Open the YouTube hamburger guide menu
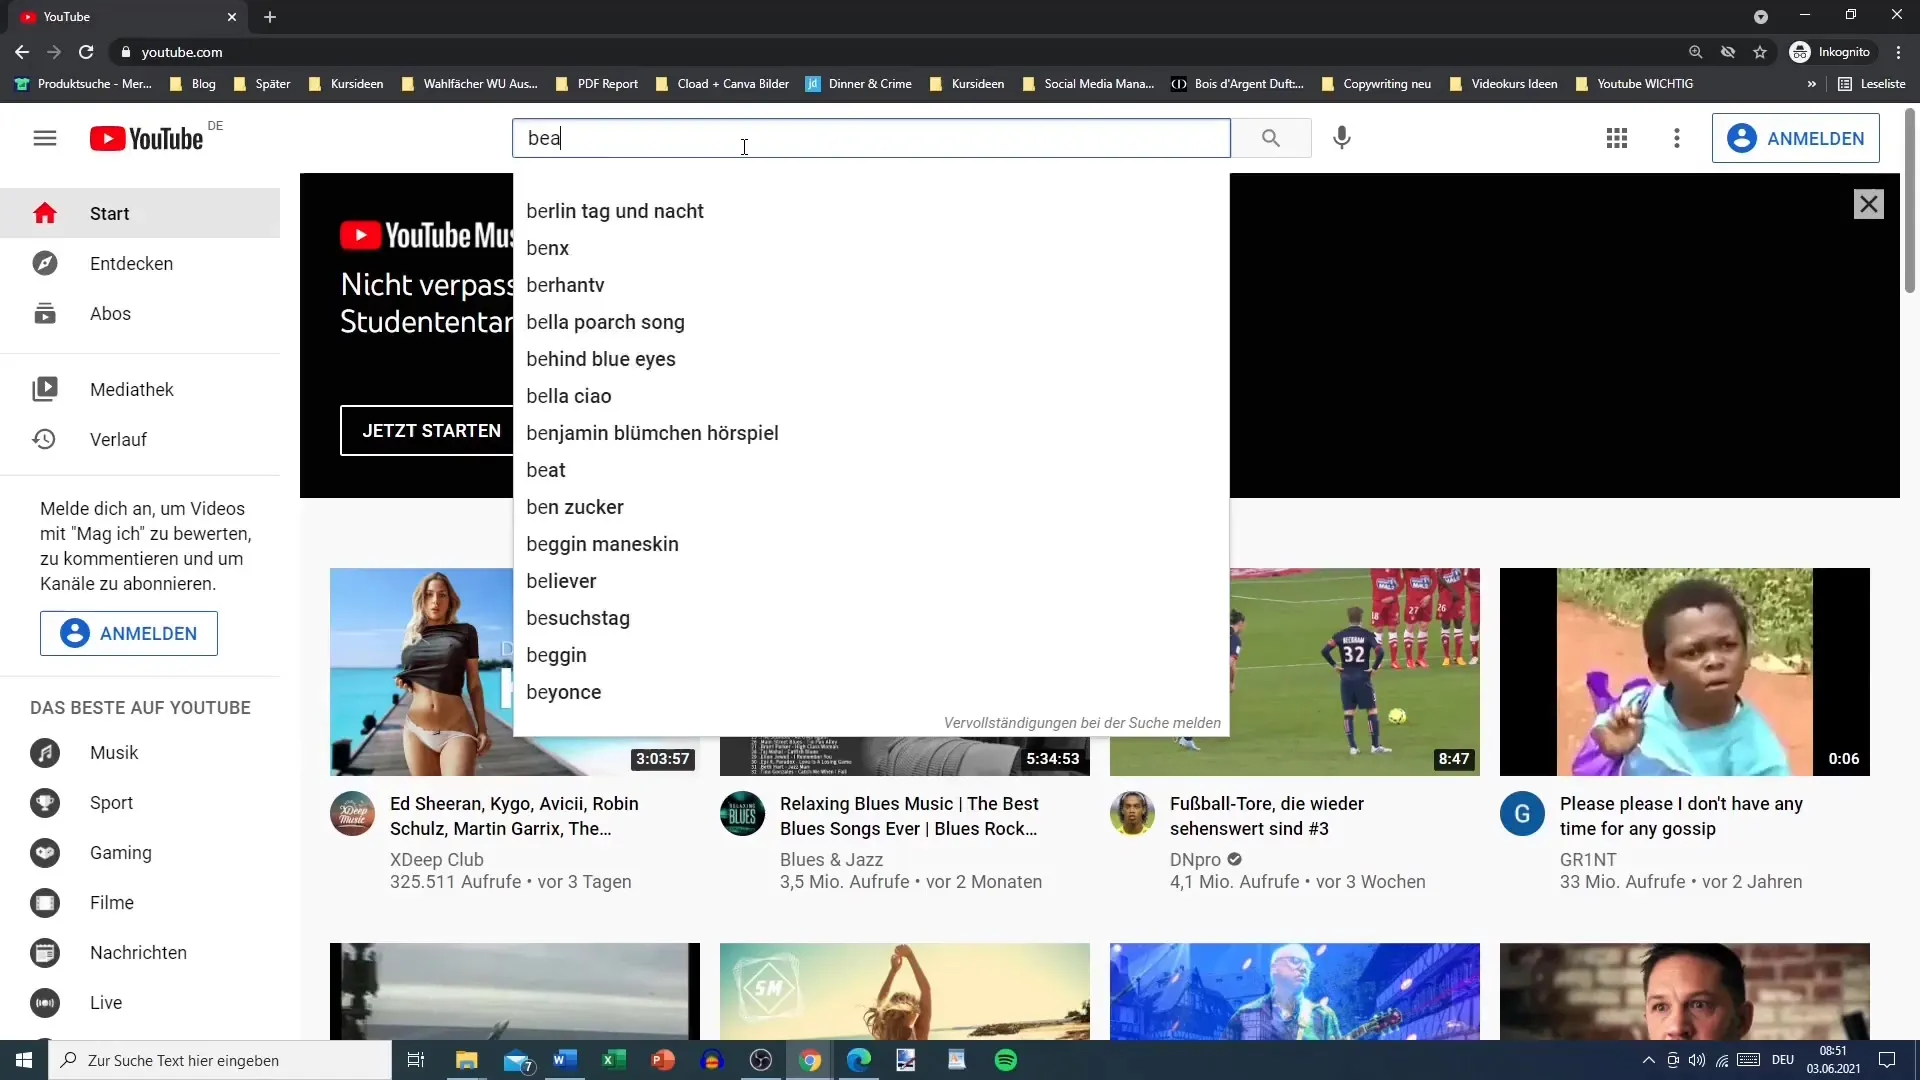Viewport: 1920px width, 1080px height. pos(45,138)
